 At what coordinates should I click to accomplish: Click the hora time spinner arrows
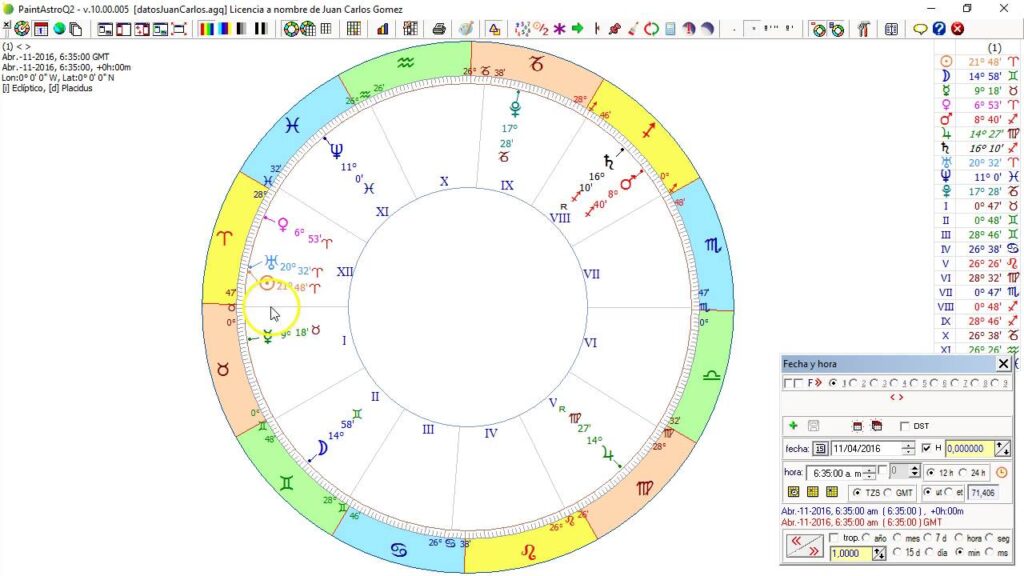point(869,472)
